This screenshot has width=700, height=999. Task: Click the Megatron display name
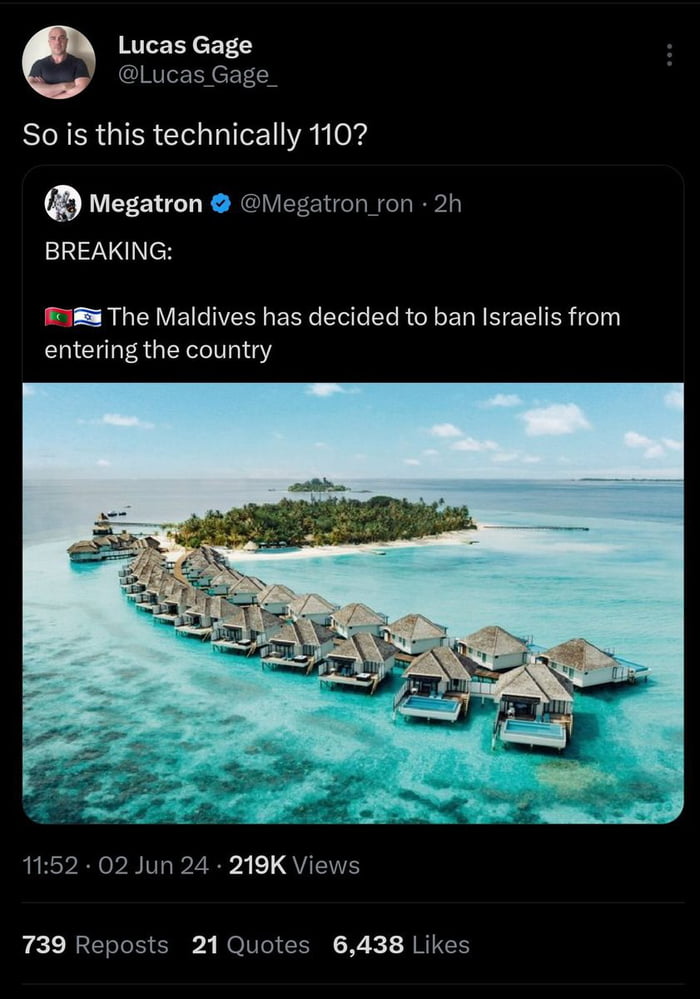coord(145,204)
